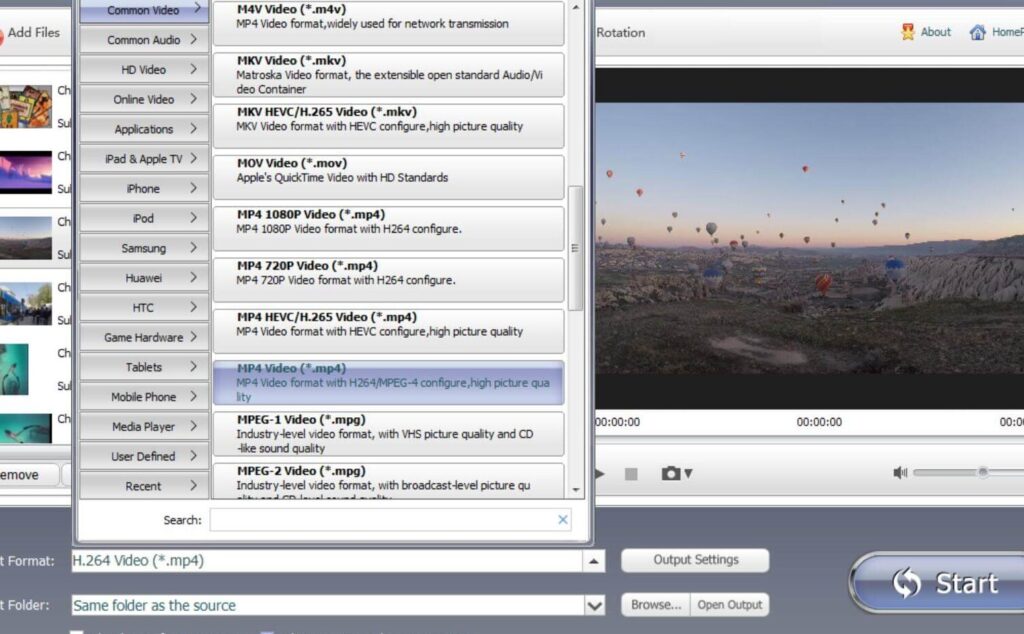Expand the Output Format dropdown arrow
This screenshot has width=1024, height=634.
pyautogui.click(x=594, y=562)
